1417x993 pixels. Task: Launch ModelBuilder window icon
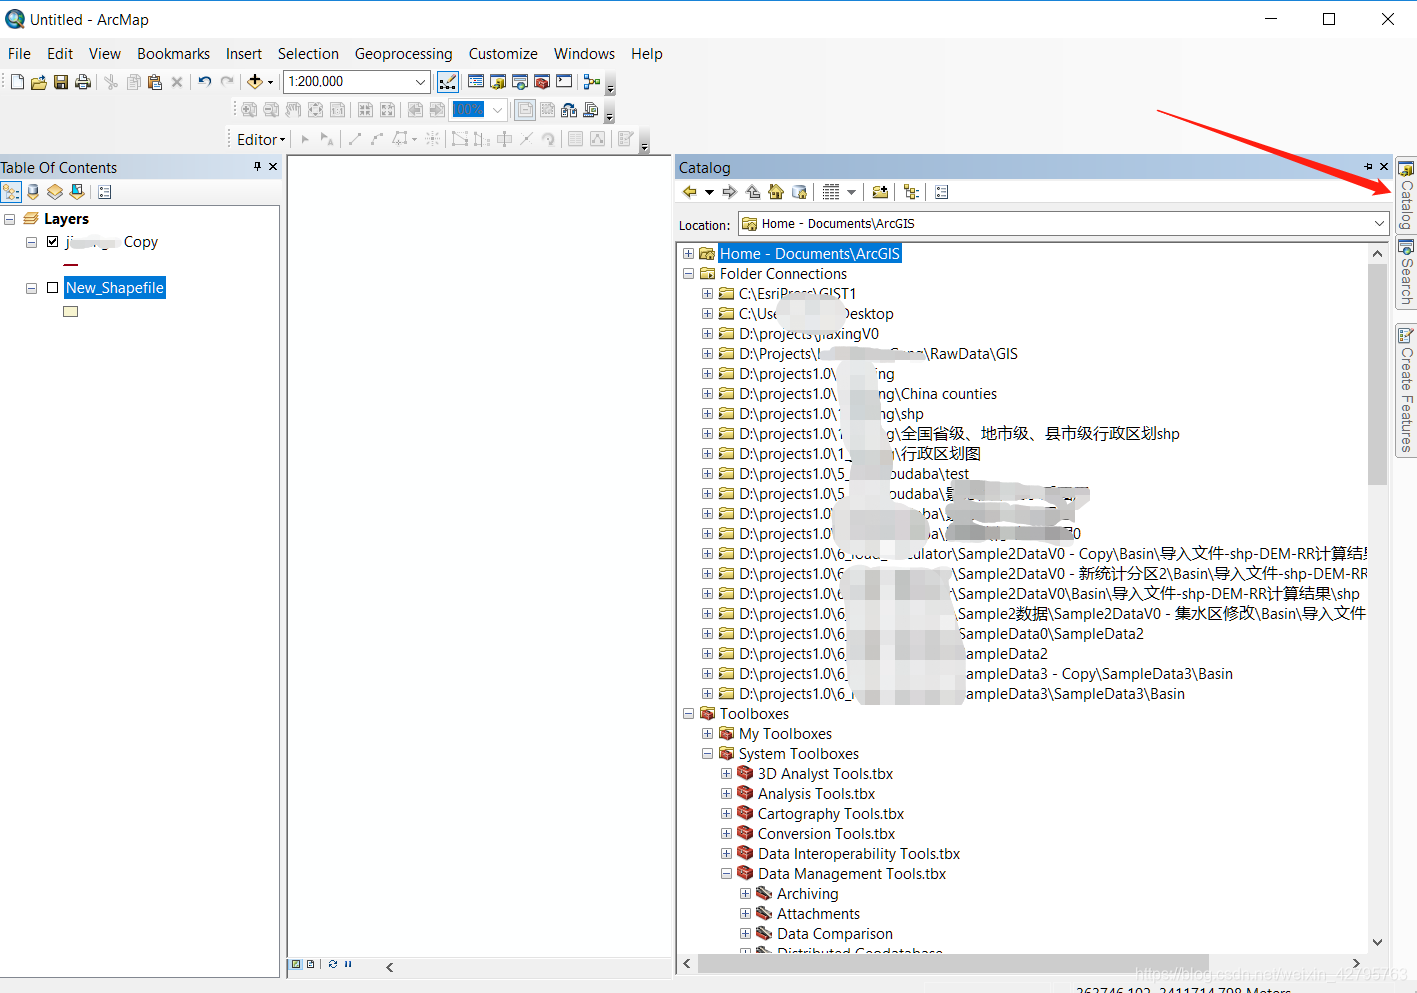pos(592,82)
